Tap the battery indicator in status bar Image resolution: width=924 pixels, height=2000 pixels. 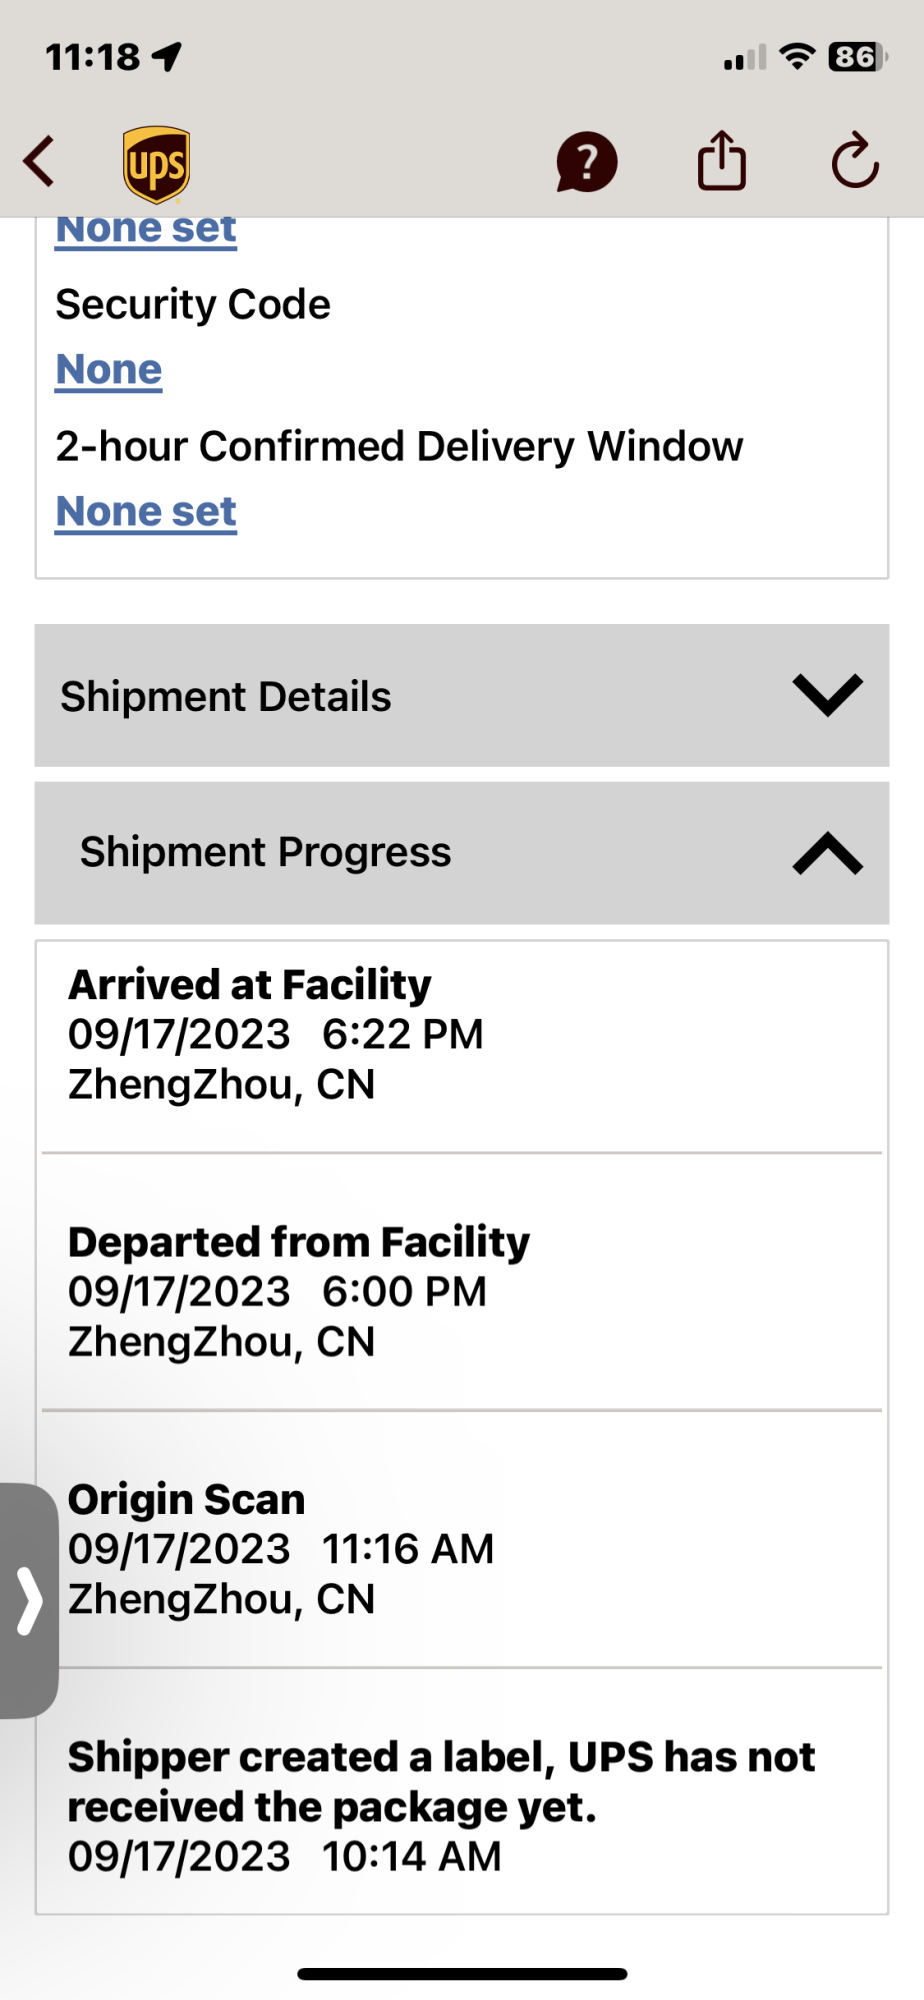(x=857, y=57)
